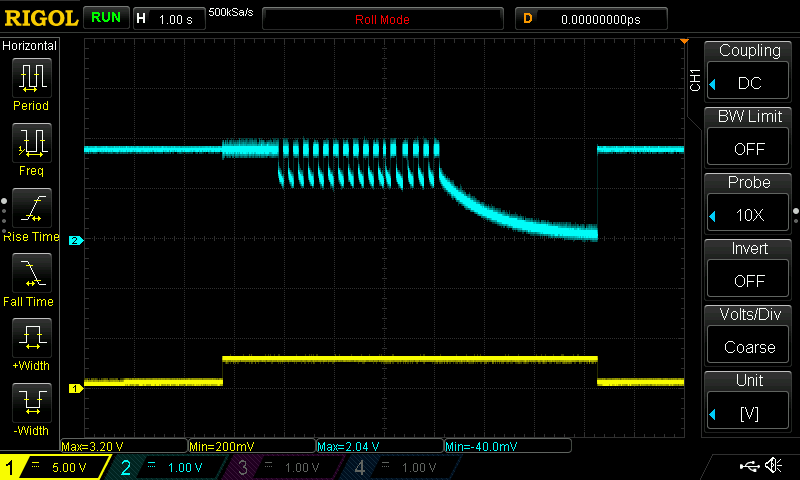Viewport: 800px width, 480px height.
Task: Select the inactive channel 3 tab
Action: 283,467
